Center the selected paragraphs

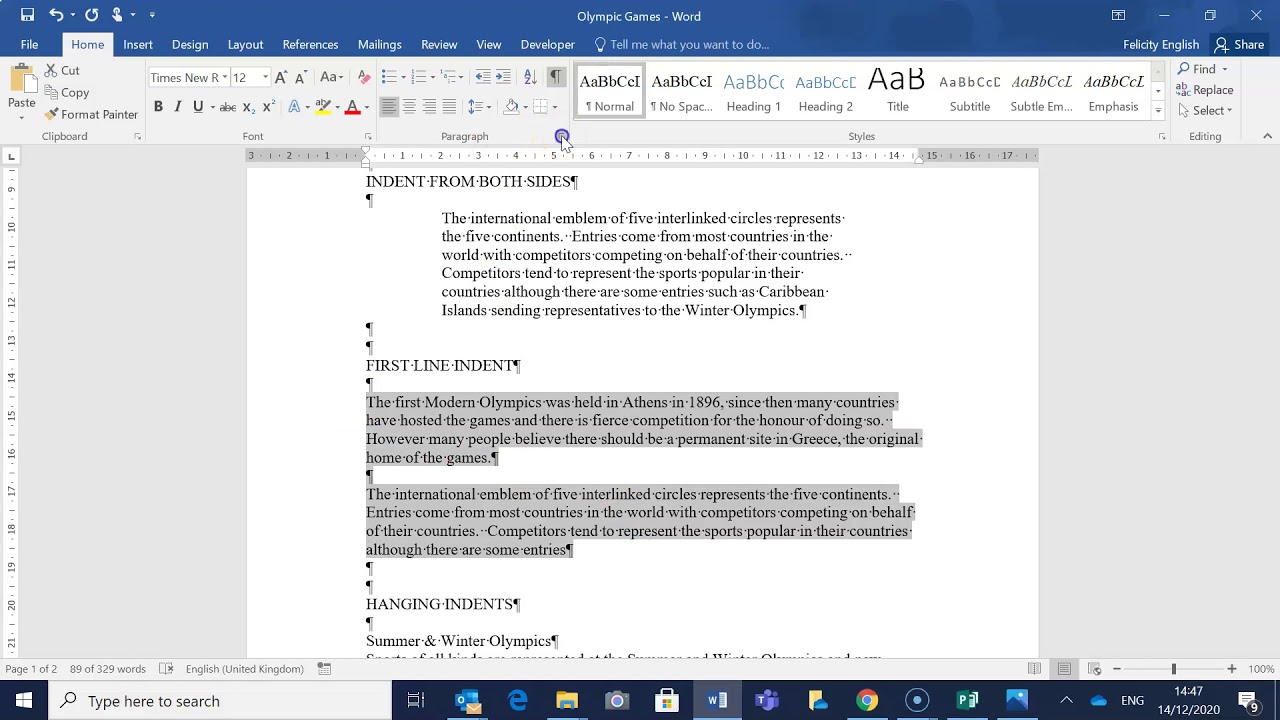pos(409,107)
